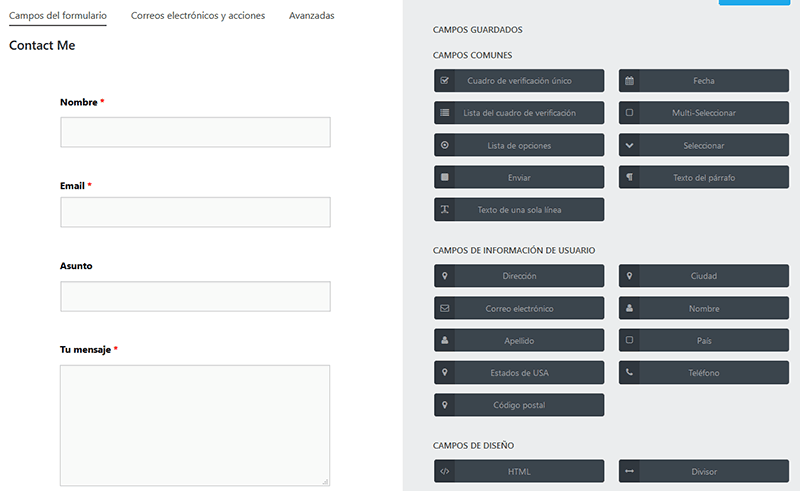Switch to Campos del formulario tab
Viewport: 800px width, 491px height.
coord(58,15)
